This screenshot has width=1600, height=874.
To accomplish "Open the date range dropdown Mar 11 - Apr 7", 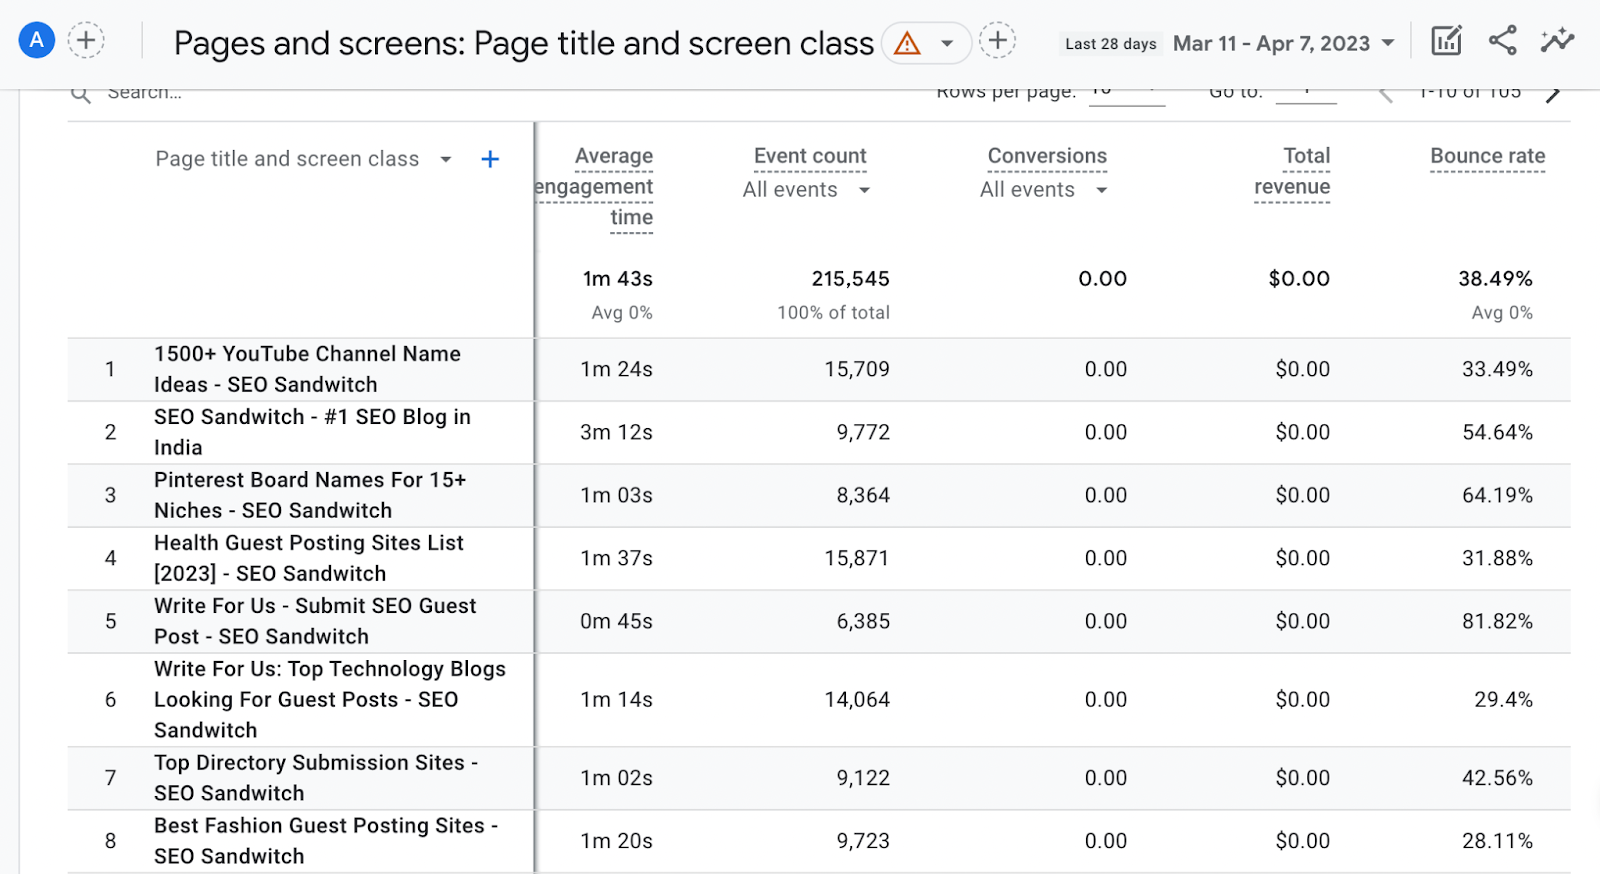I will pyautogui.click(x=1283, y=44).
